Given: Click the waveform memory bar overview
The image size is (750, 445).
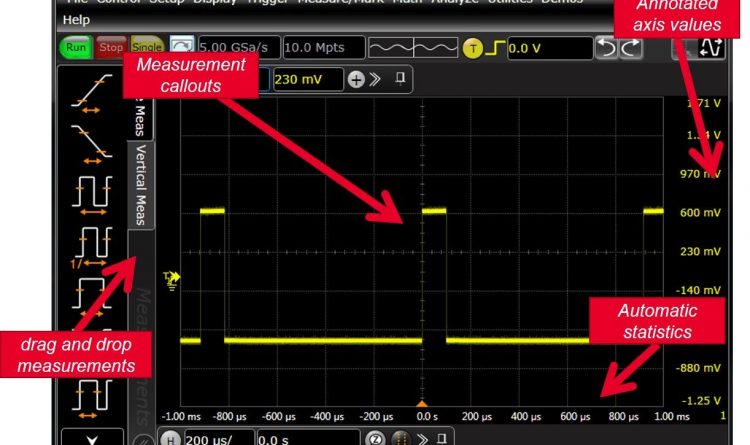Looking at the screenshot, I should [x=413, y=48].
